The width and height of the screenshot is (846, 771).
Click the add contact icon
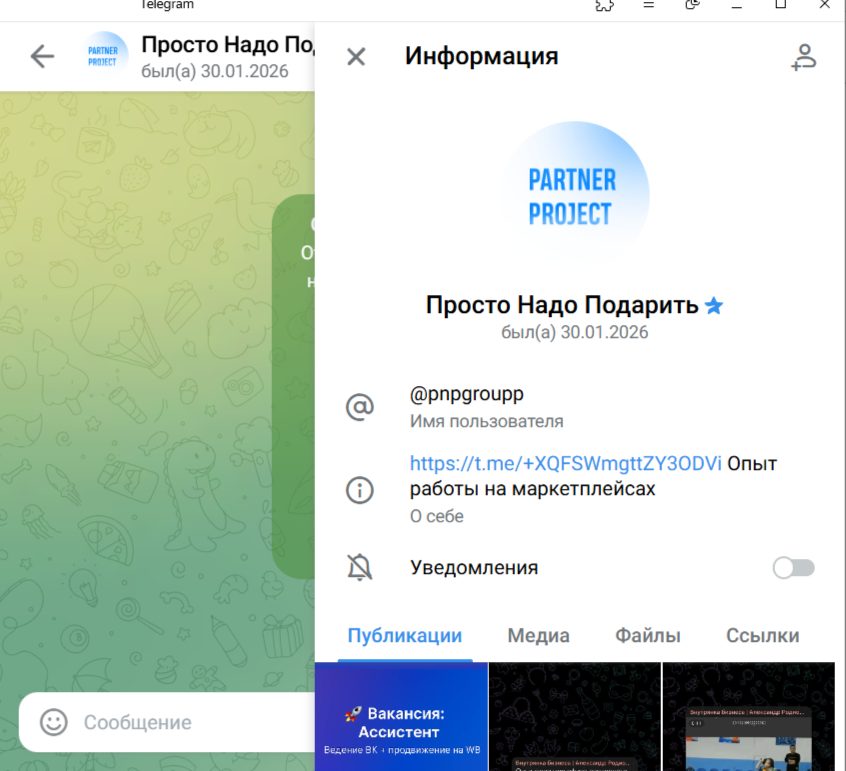point(803,57)
